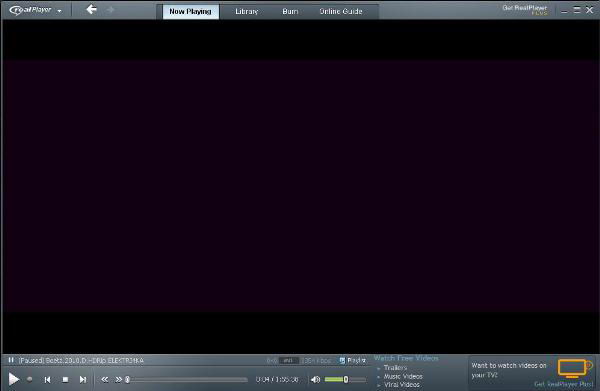This screenshot has height=391, width=600.
Task: Expand the arrow beside the RealPlayer logo
Action: point(59,11)
